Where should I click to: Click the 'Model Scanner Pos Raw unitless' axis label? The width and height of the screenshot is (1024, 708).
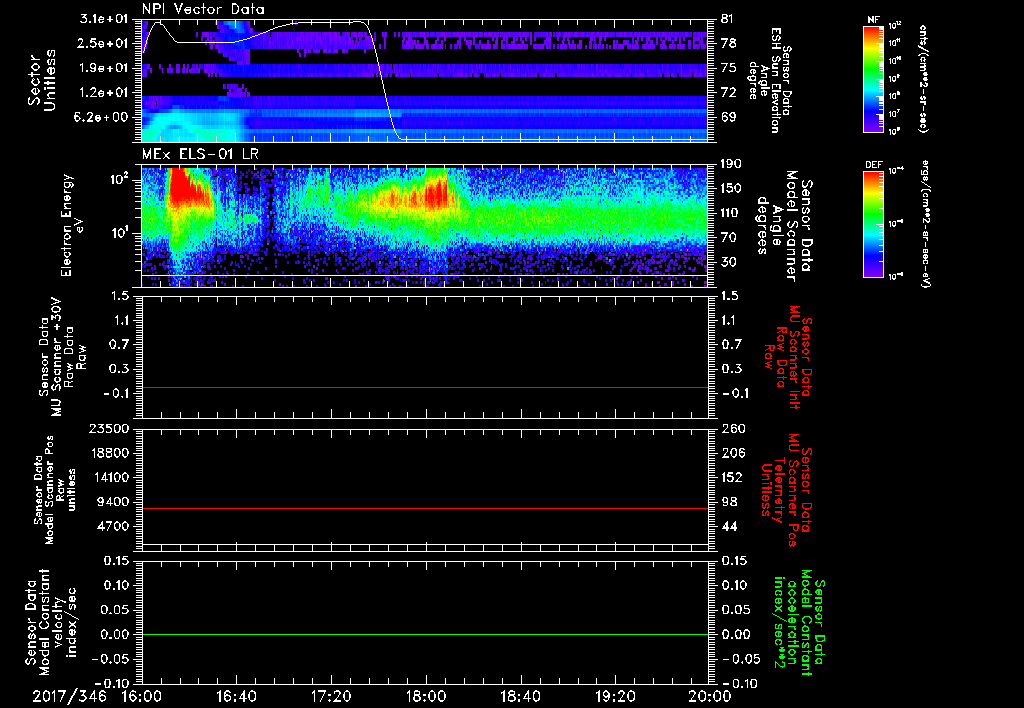(x=56, y=490)
